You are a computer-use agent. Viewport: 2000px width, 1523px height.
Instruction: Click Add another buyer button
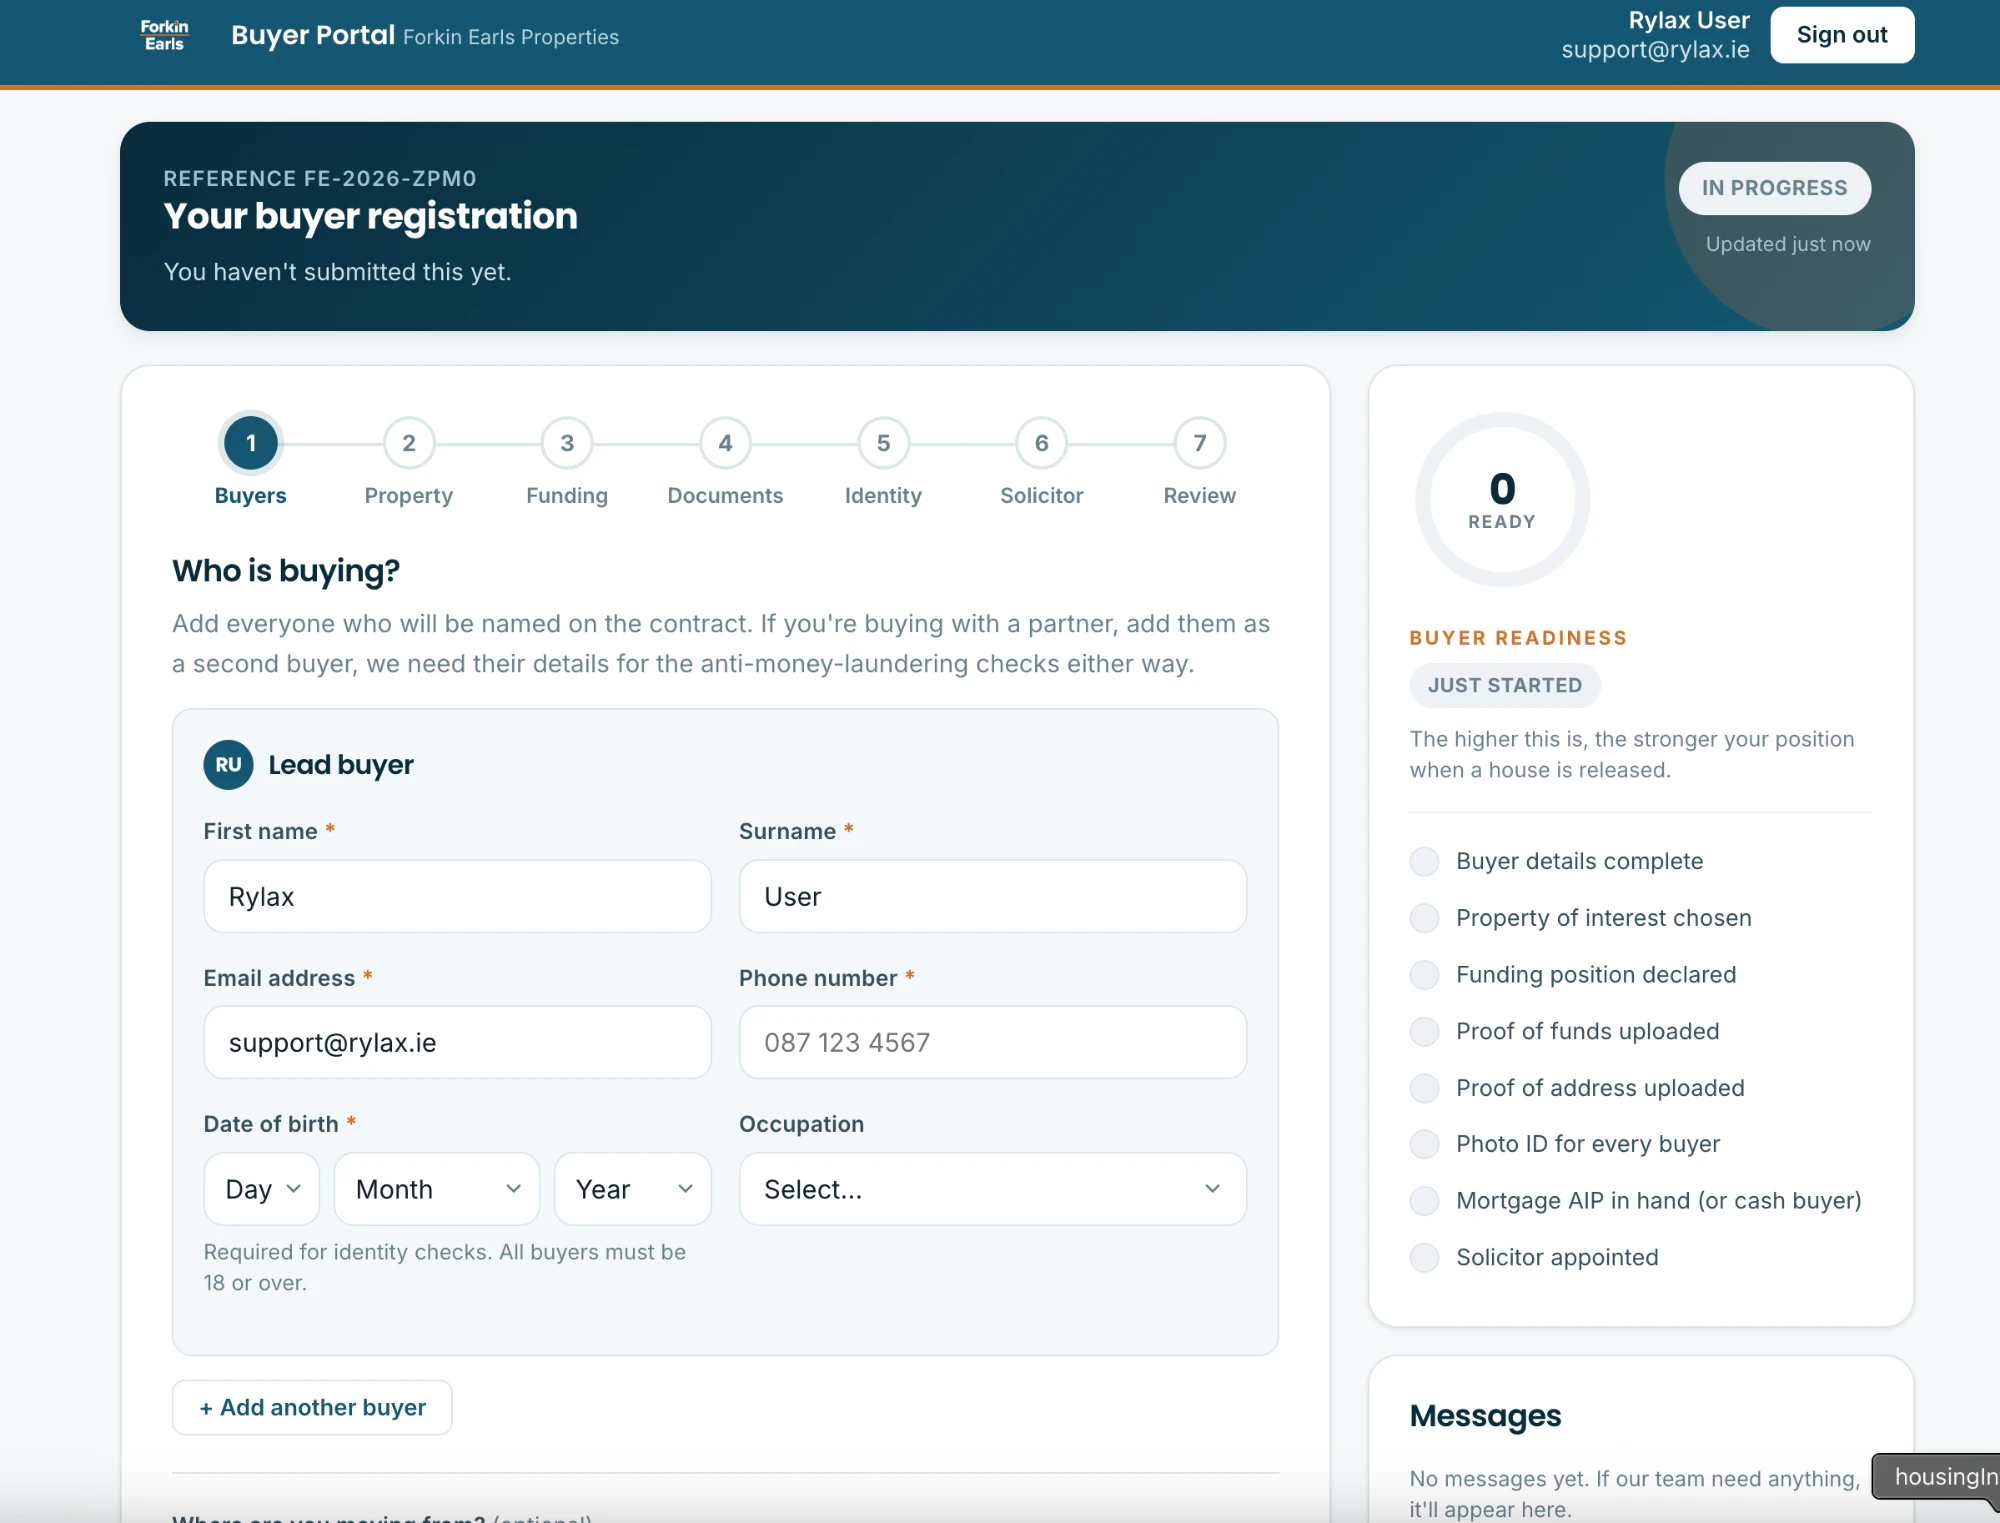coord(312,1408)
